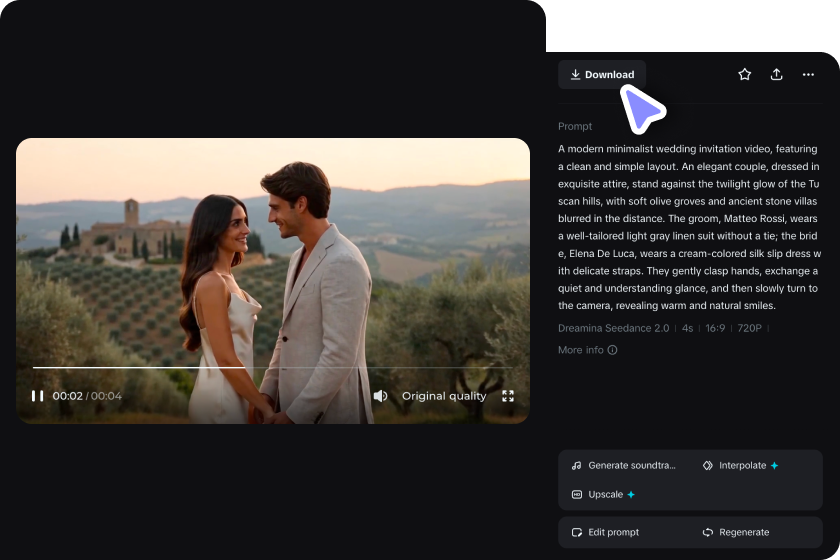This screenshot has width=840, height=560.
Task: Open the Original quality selector
Action: pos(444,396)
